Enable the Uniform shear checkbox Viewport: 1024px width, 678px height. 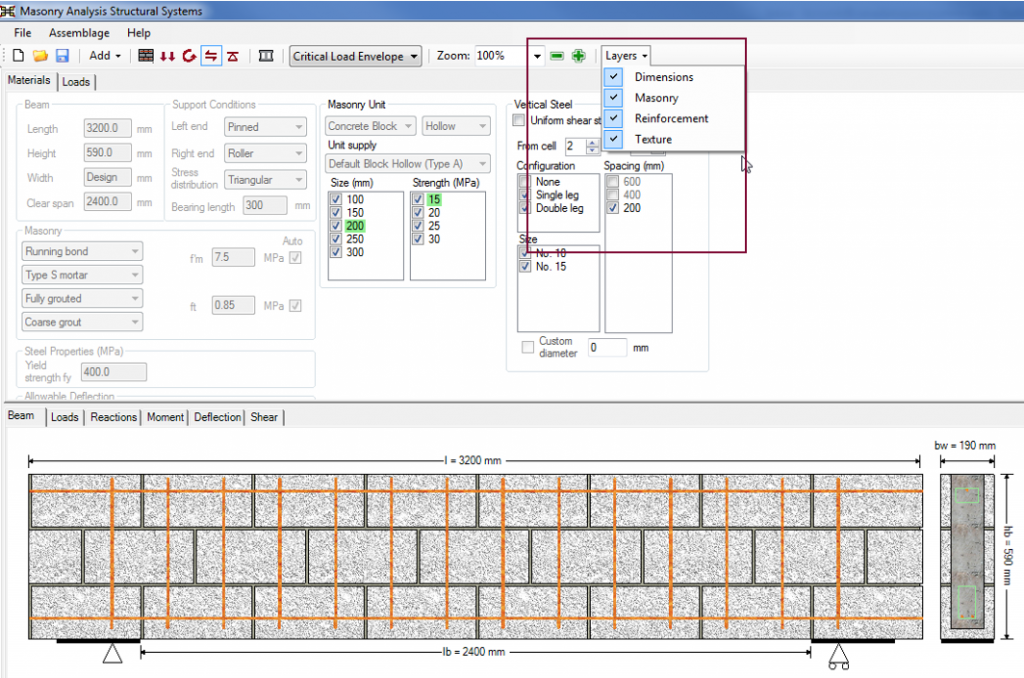(x=518, y=119)
